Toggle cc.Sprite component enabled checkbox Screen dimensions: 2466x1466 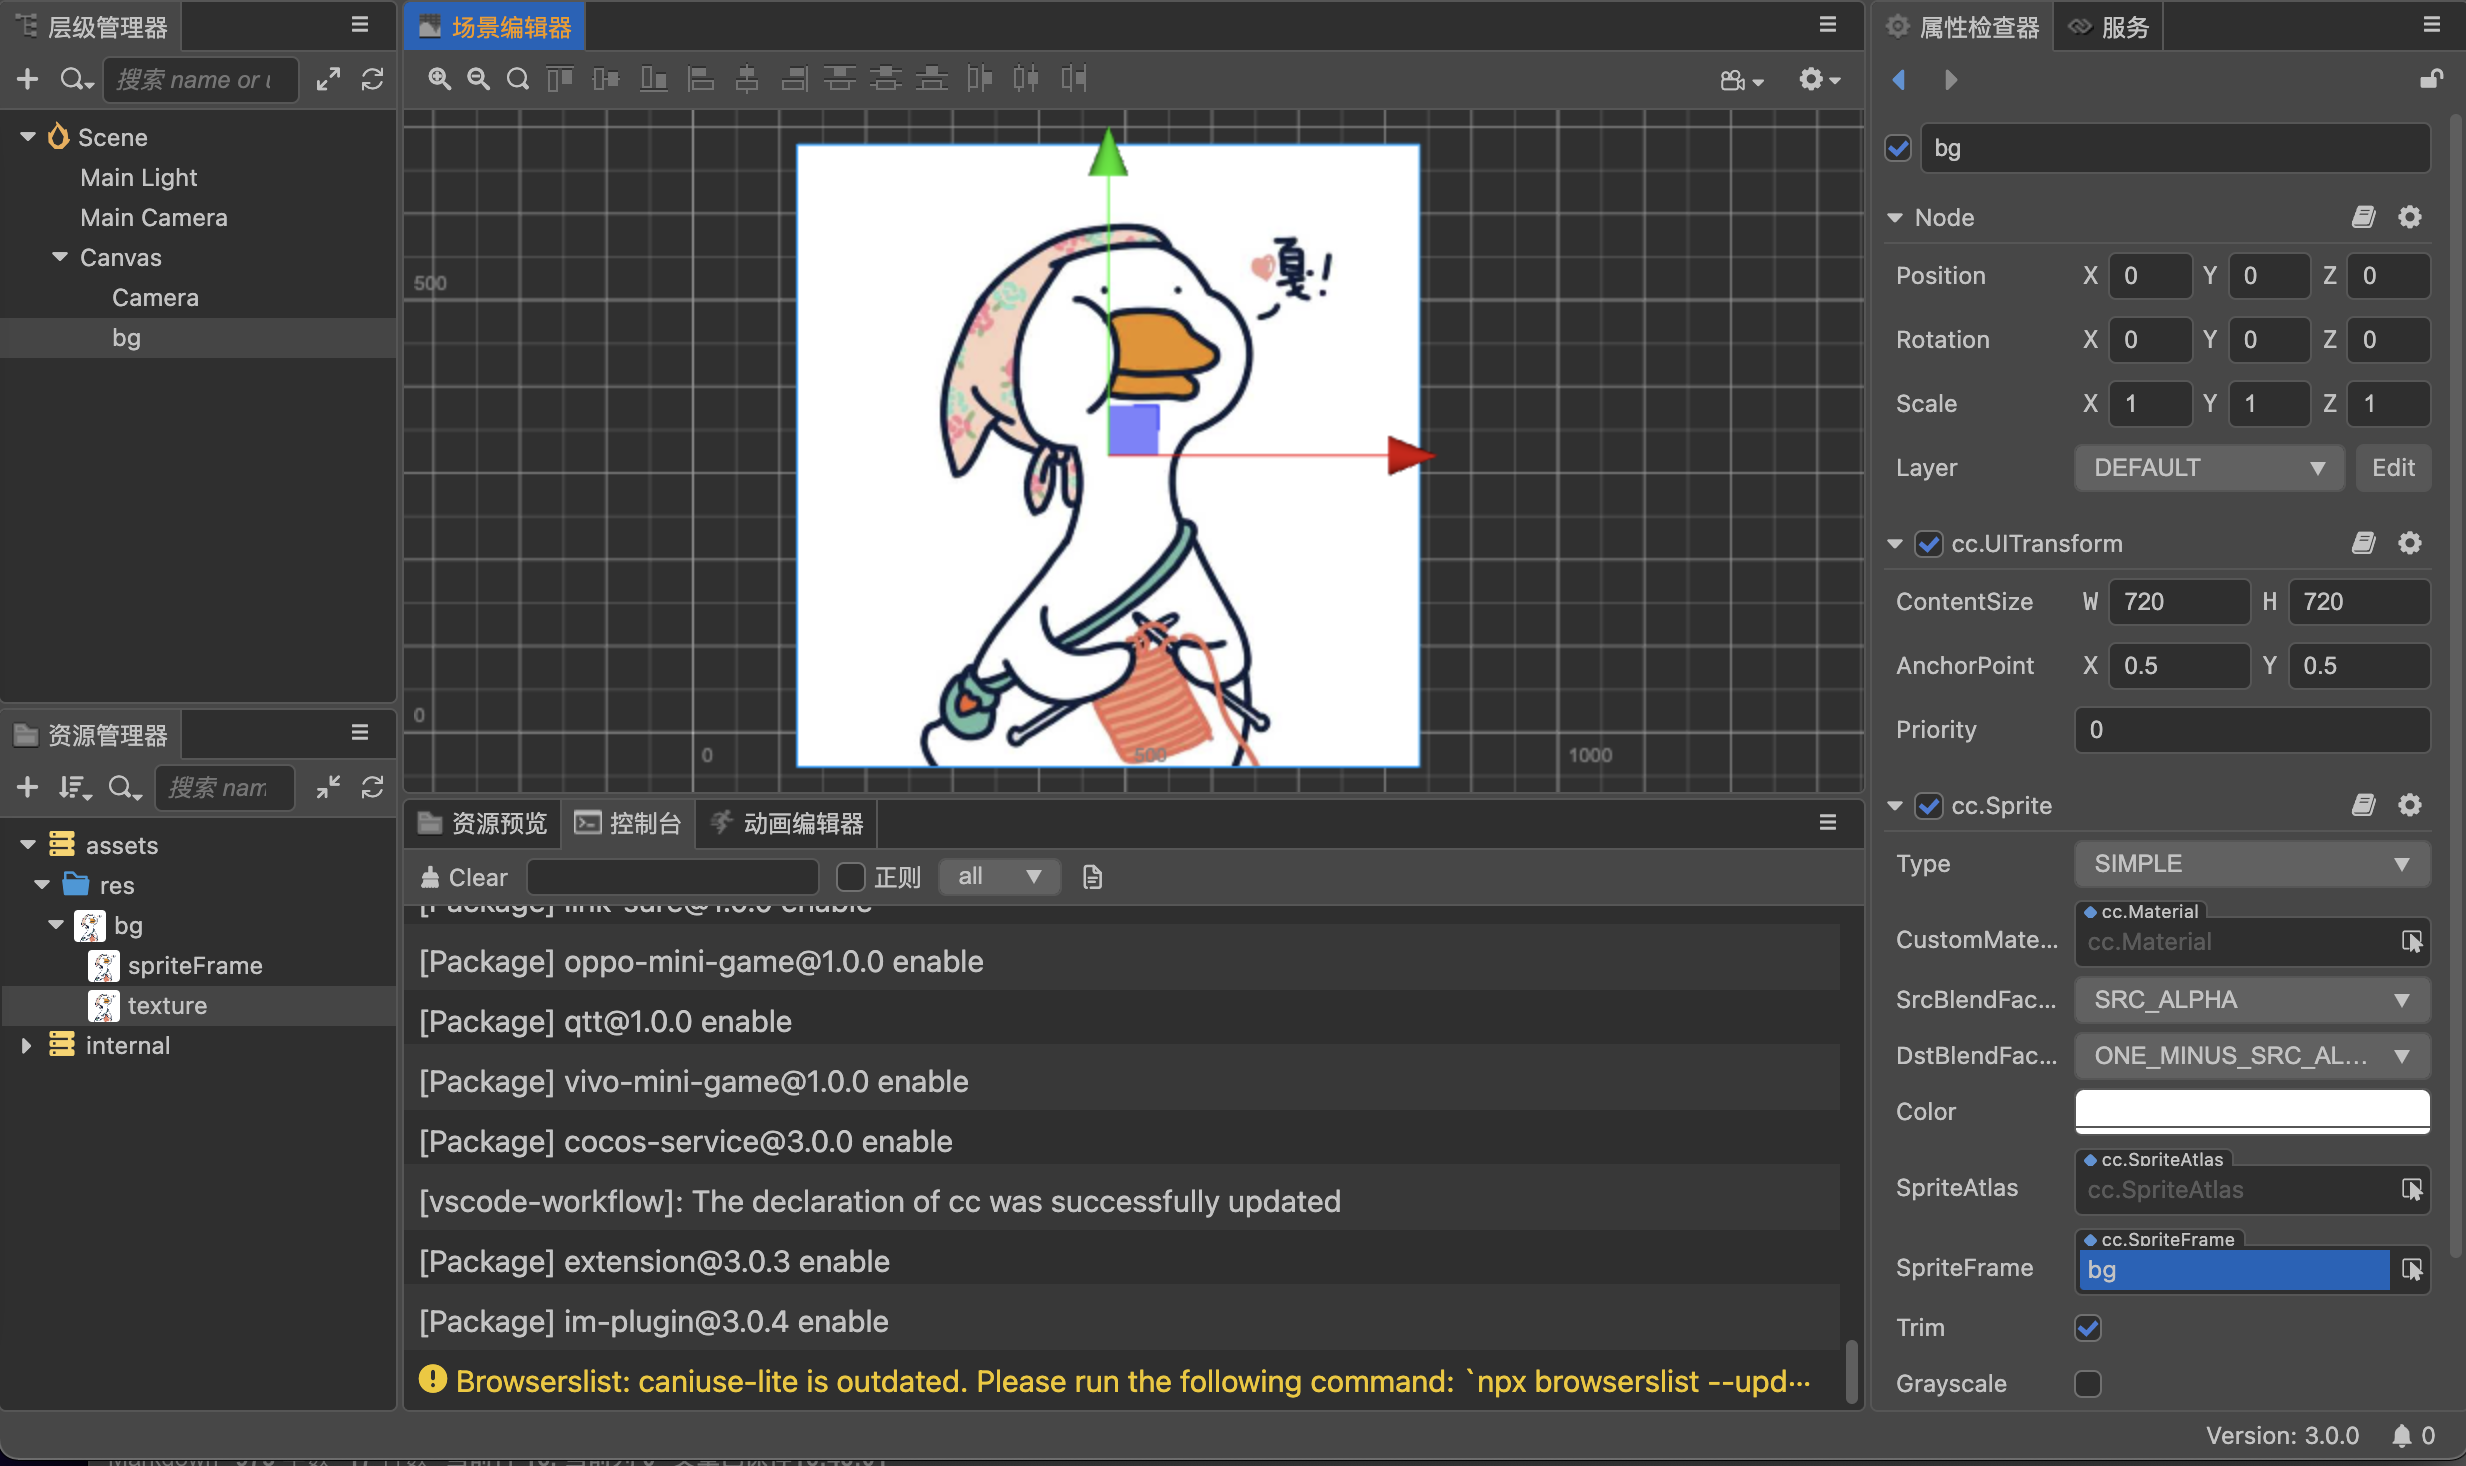[1929, 805]
